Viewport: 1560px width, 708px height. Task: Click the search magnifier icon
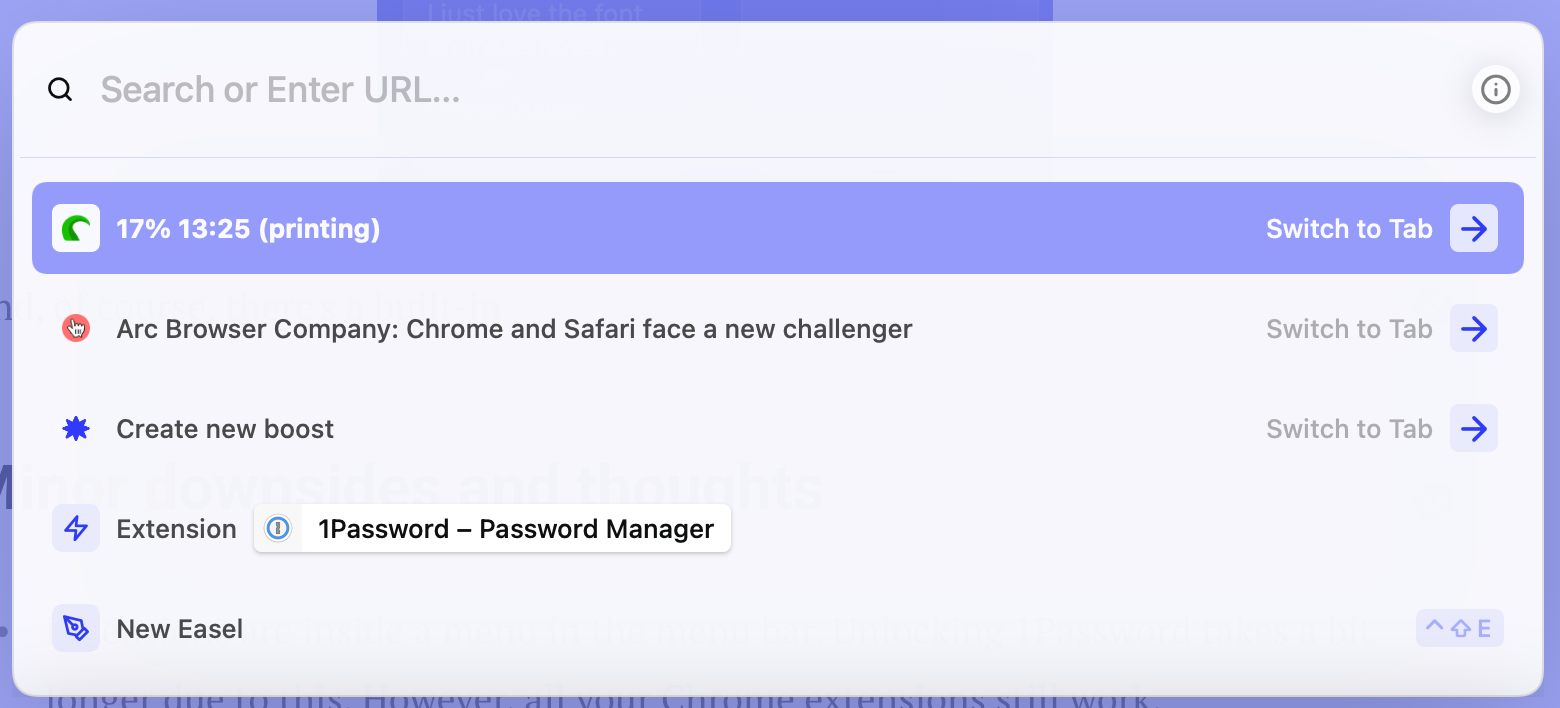(x=61, y=90)
